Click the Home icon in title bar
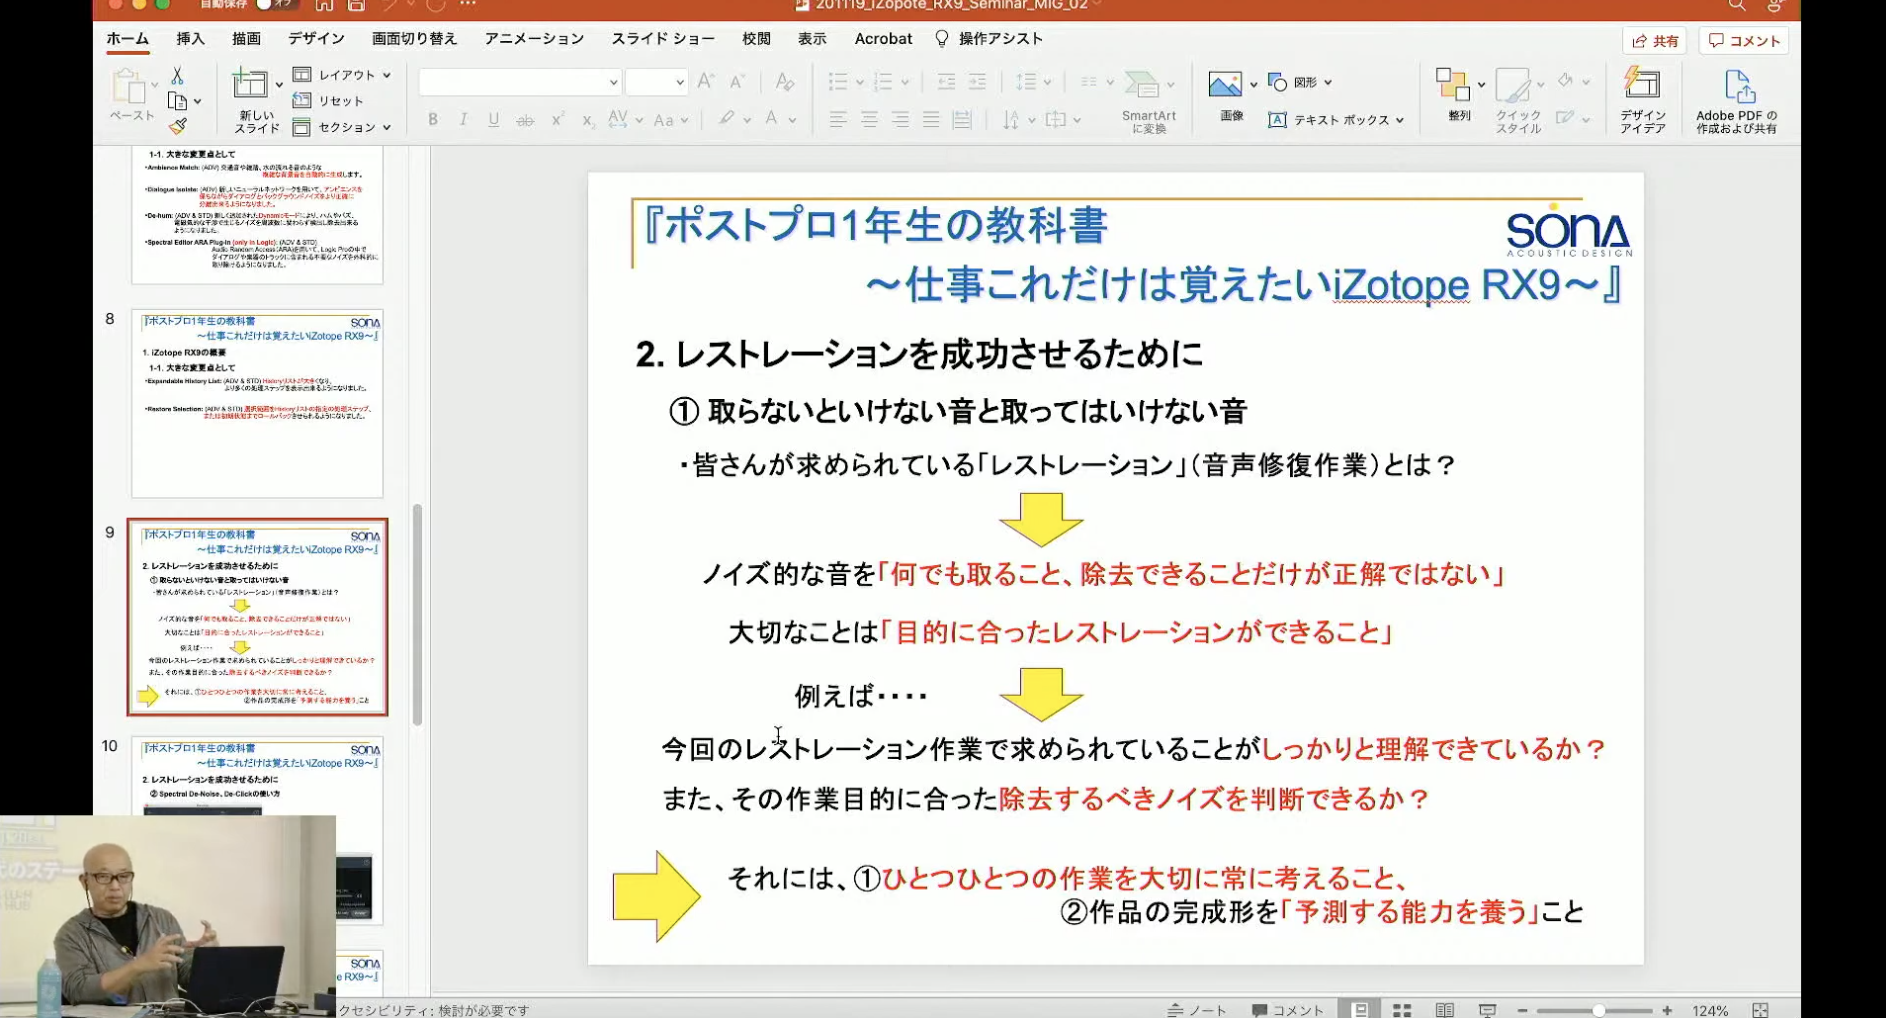Viewport: 1886px width, 1018px height. click(323, 5)
